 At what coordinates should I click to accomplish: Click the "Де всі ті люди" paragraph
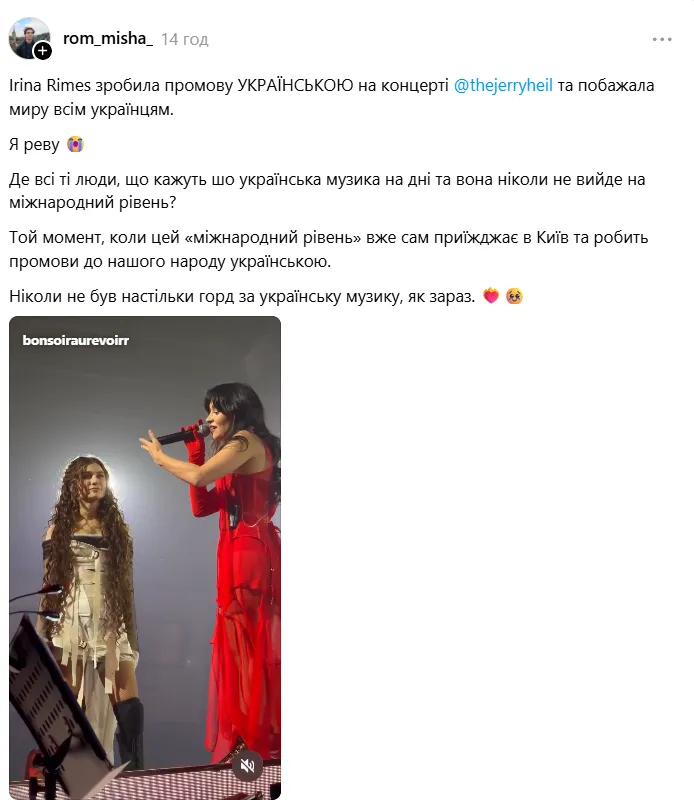tap(328, 191)
